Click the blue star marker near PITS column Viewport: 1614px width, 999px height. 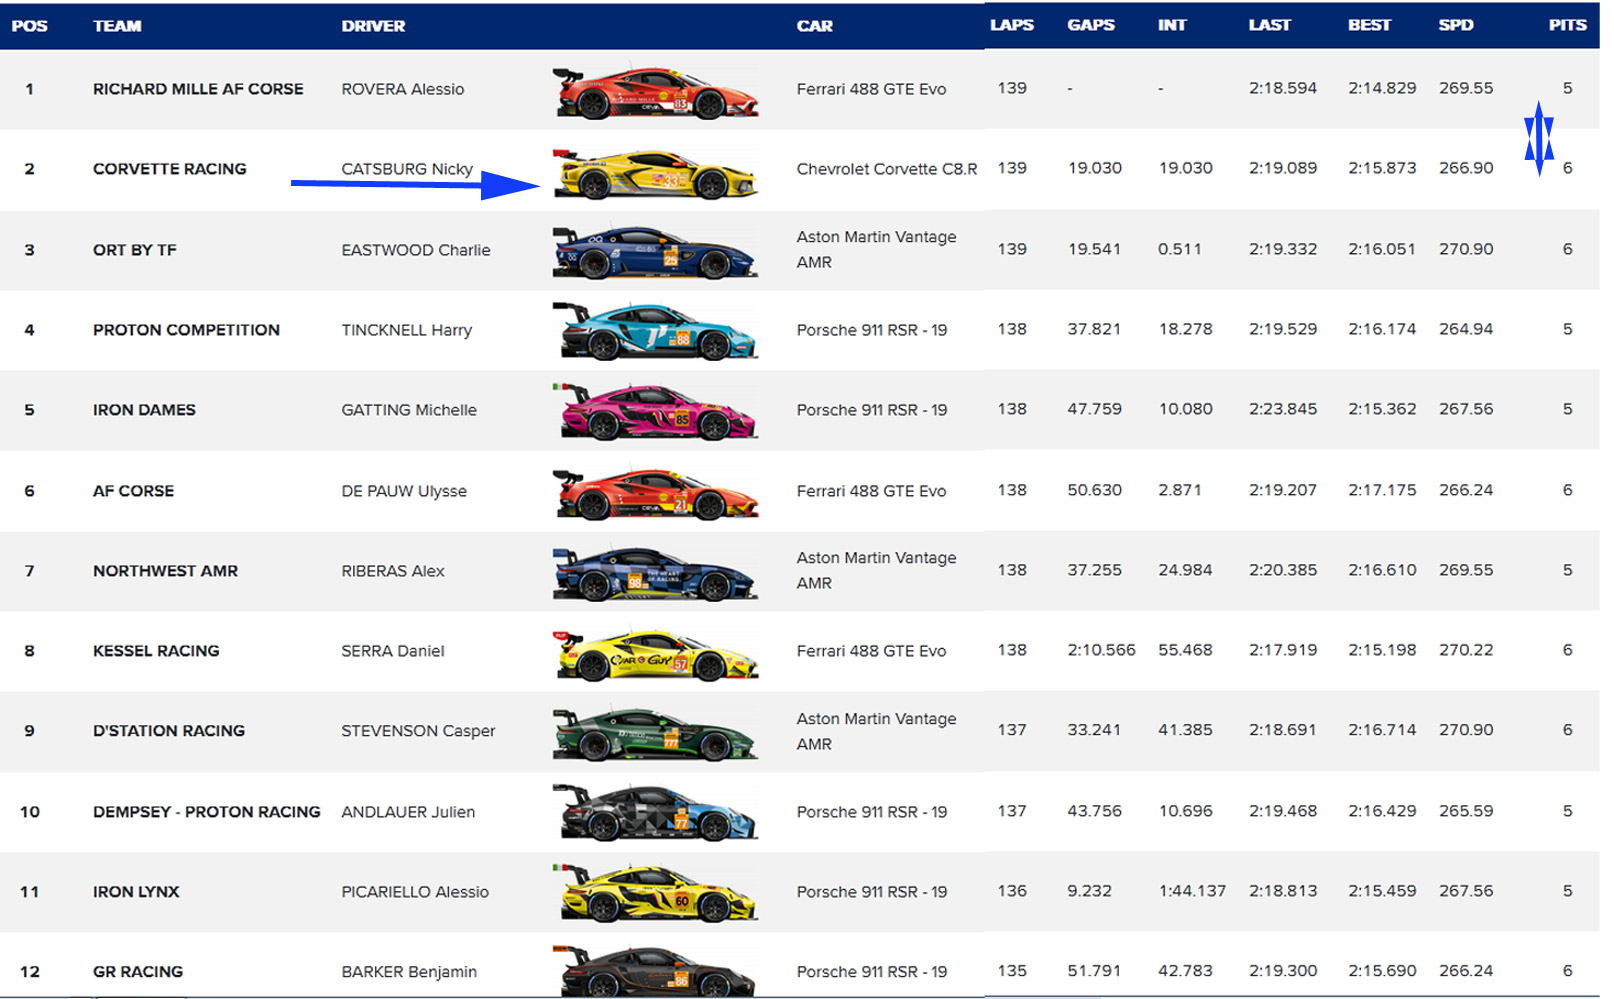[1538, 138]
